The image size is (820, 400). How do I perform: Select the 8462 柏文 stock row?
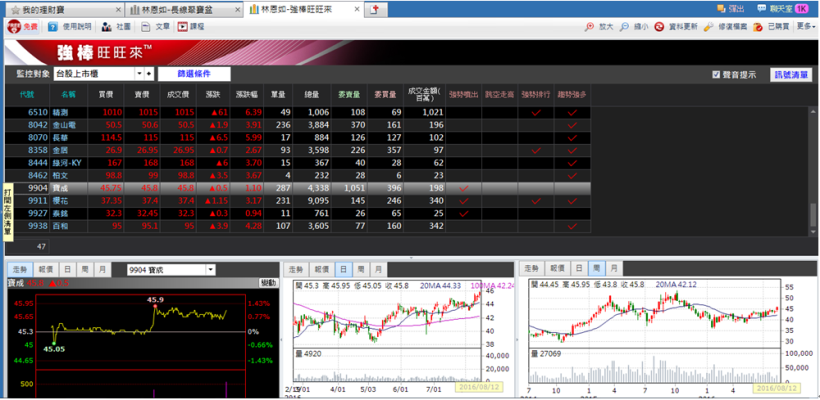pyautogui.click(x=298, y=176)
